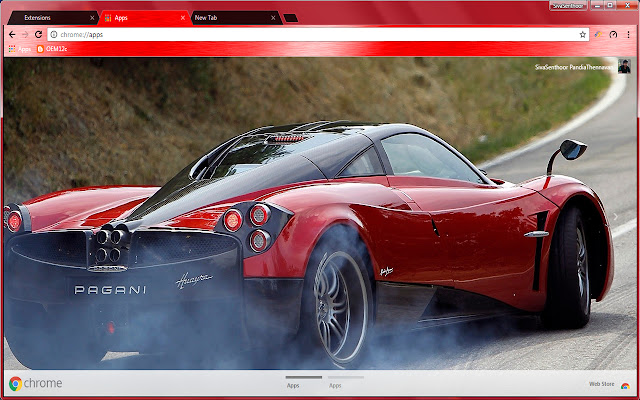This screenshot has height=400, width=640.
Task: Open Apps shortcut in the bookmarks bar
Action: [x=20, y=49]
